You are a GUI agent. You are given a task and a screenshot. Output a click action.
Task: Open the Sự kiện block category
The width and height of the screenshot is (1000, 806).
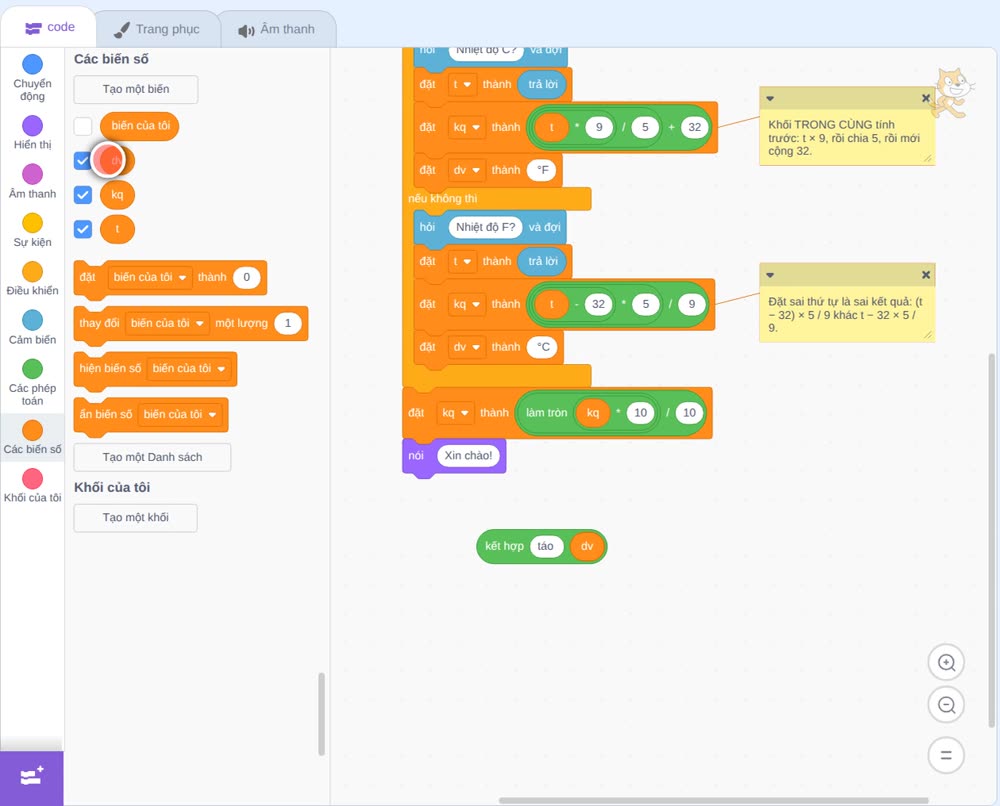pos(33,230)
